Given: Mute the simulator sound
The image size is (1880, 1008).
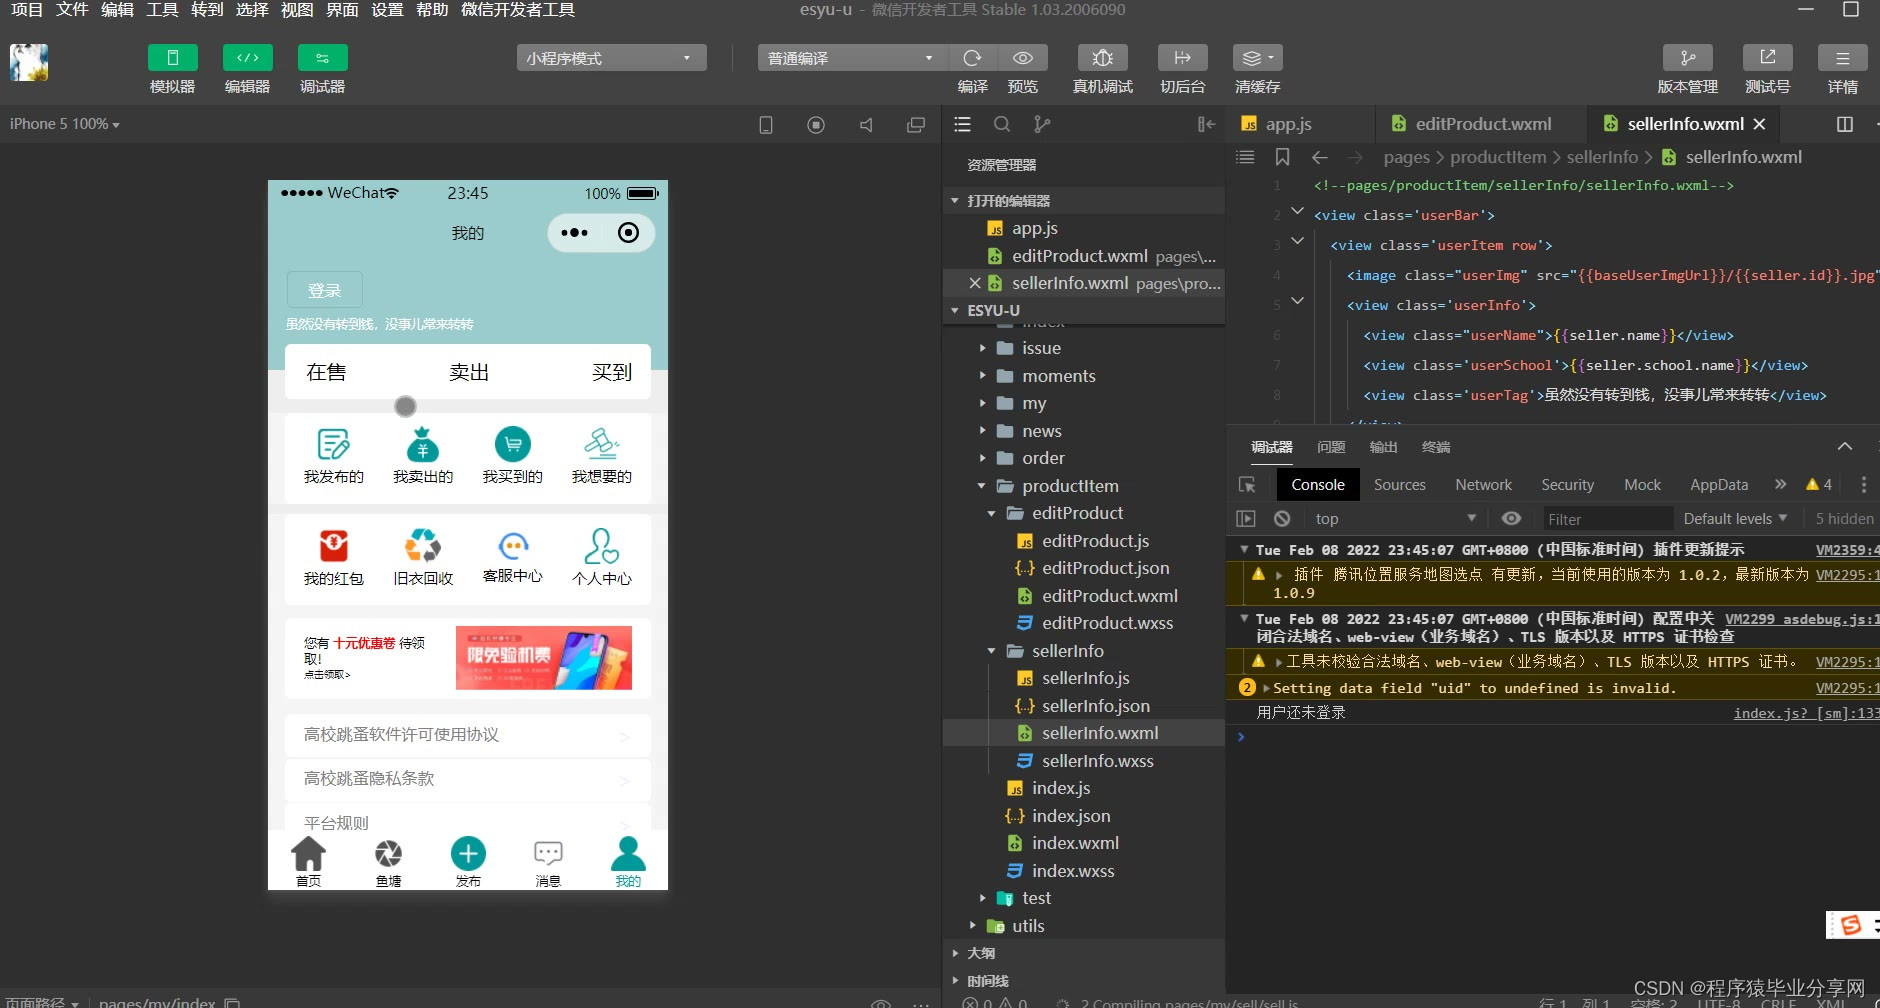Looking at the screenshot, I should [x=866, y=125].
